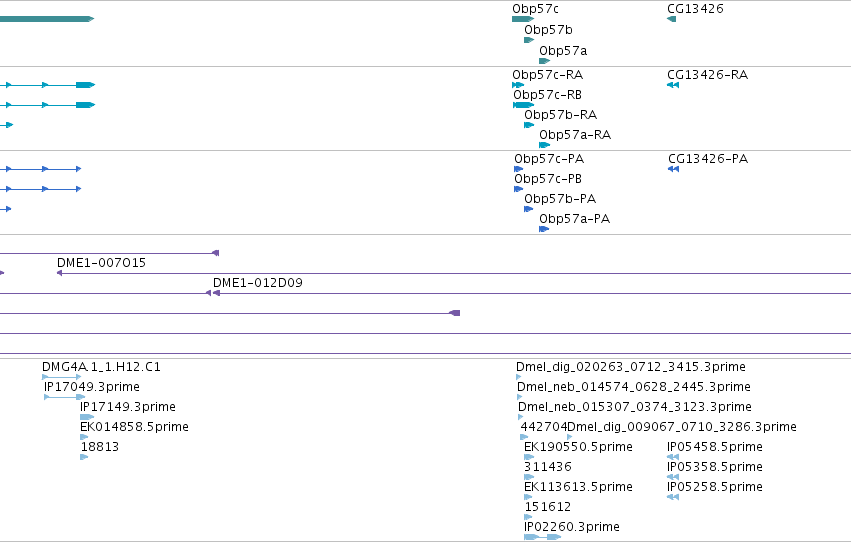Click Dmel_neb_015307_0374_3123.3prime label
Screen dimensions: 851x542
pyautogui.click(x=635, y=407)
